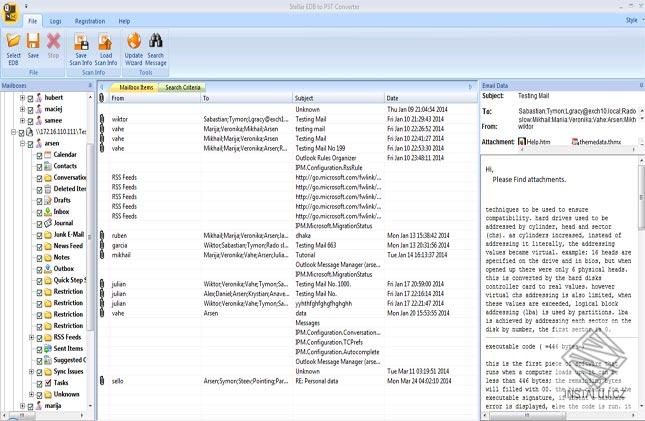
Task: Select the 'RE: Personal data' message
Action: click(x=287, y=381)
